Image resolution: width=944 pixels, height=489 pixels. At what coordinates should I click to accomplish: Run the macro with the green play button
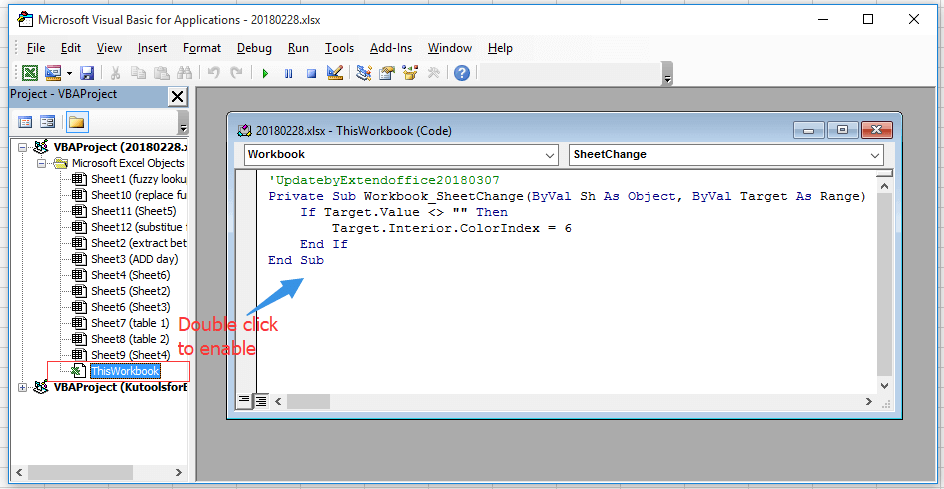click(265, 73)
